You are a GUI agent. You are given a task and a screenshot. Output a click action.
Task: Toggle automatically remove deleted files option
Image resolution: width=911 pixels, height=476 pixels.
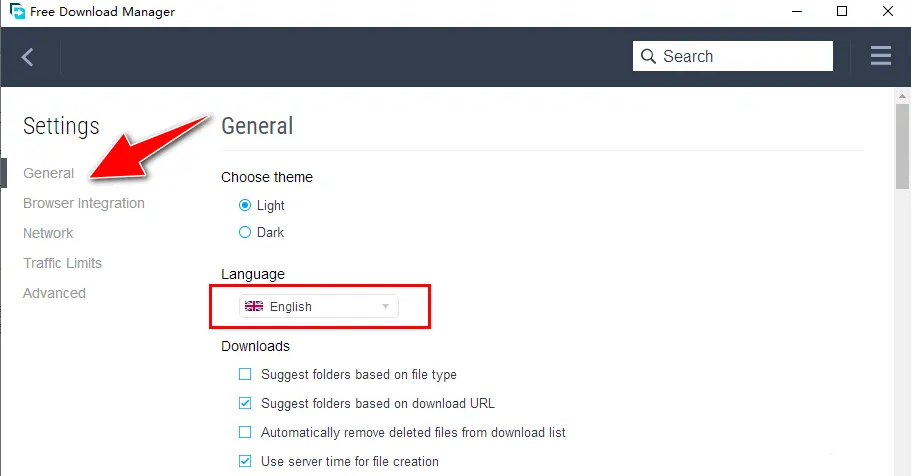point(245,433)
